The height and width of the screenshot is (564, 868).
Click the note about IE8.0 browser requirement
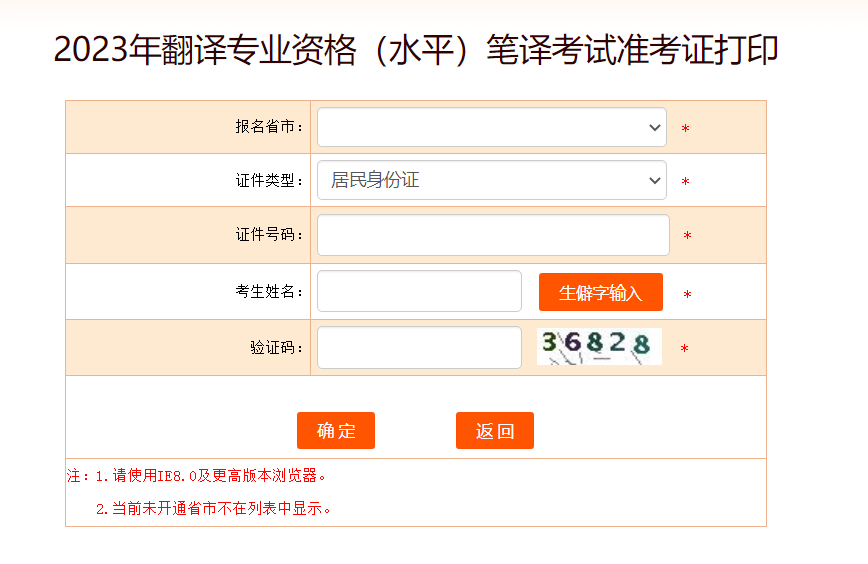(x=197, y=475)
